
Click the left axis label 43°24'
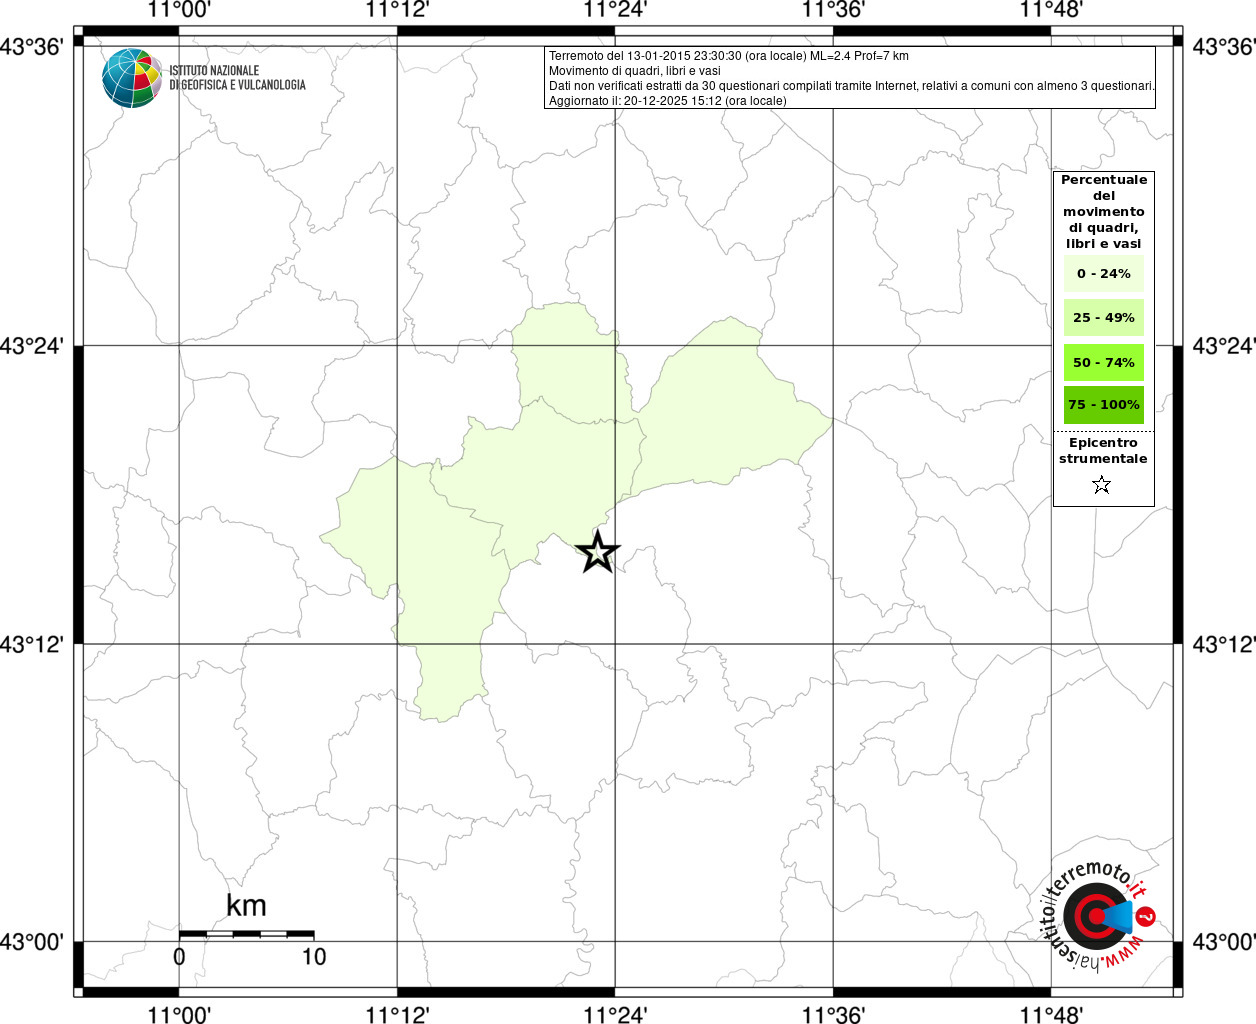[32, 346]
